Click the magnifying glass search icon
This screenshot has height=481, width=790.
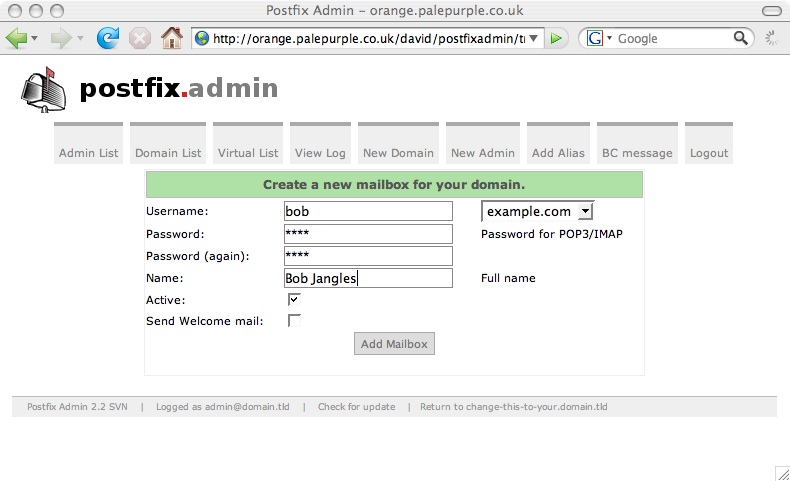741,38
